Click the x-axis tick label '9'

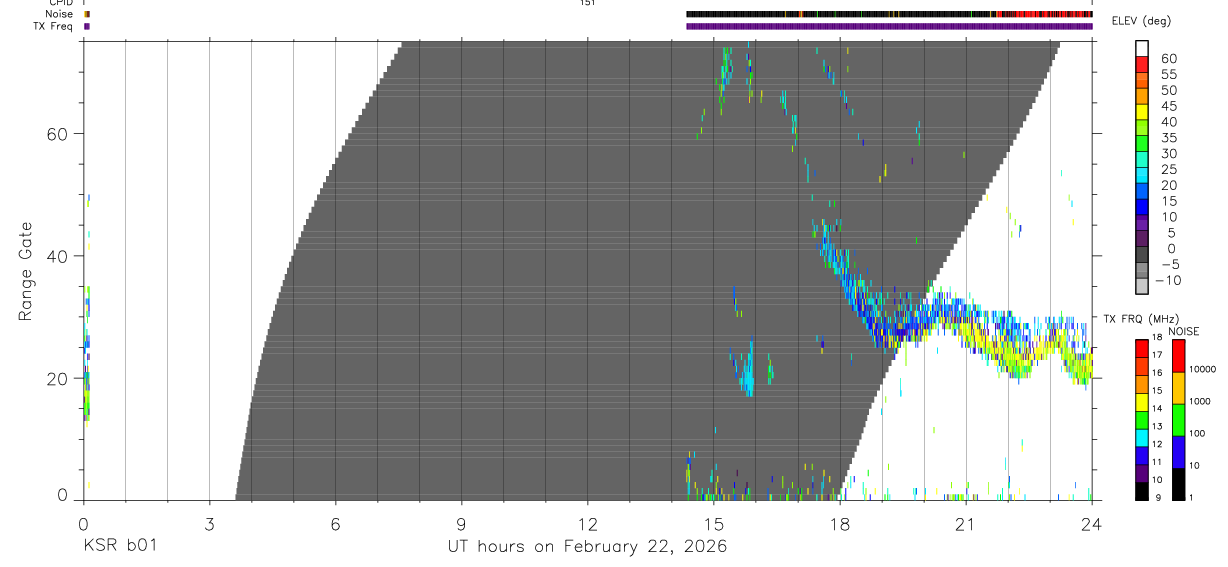click(x=461, y=523)
